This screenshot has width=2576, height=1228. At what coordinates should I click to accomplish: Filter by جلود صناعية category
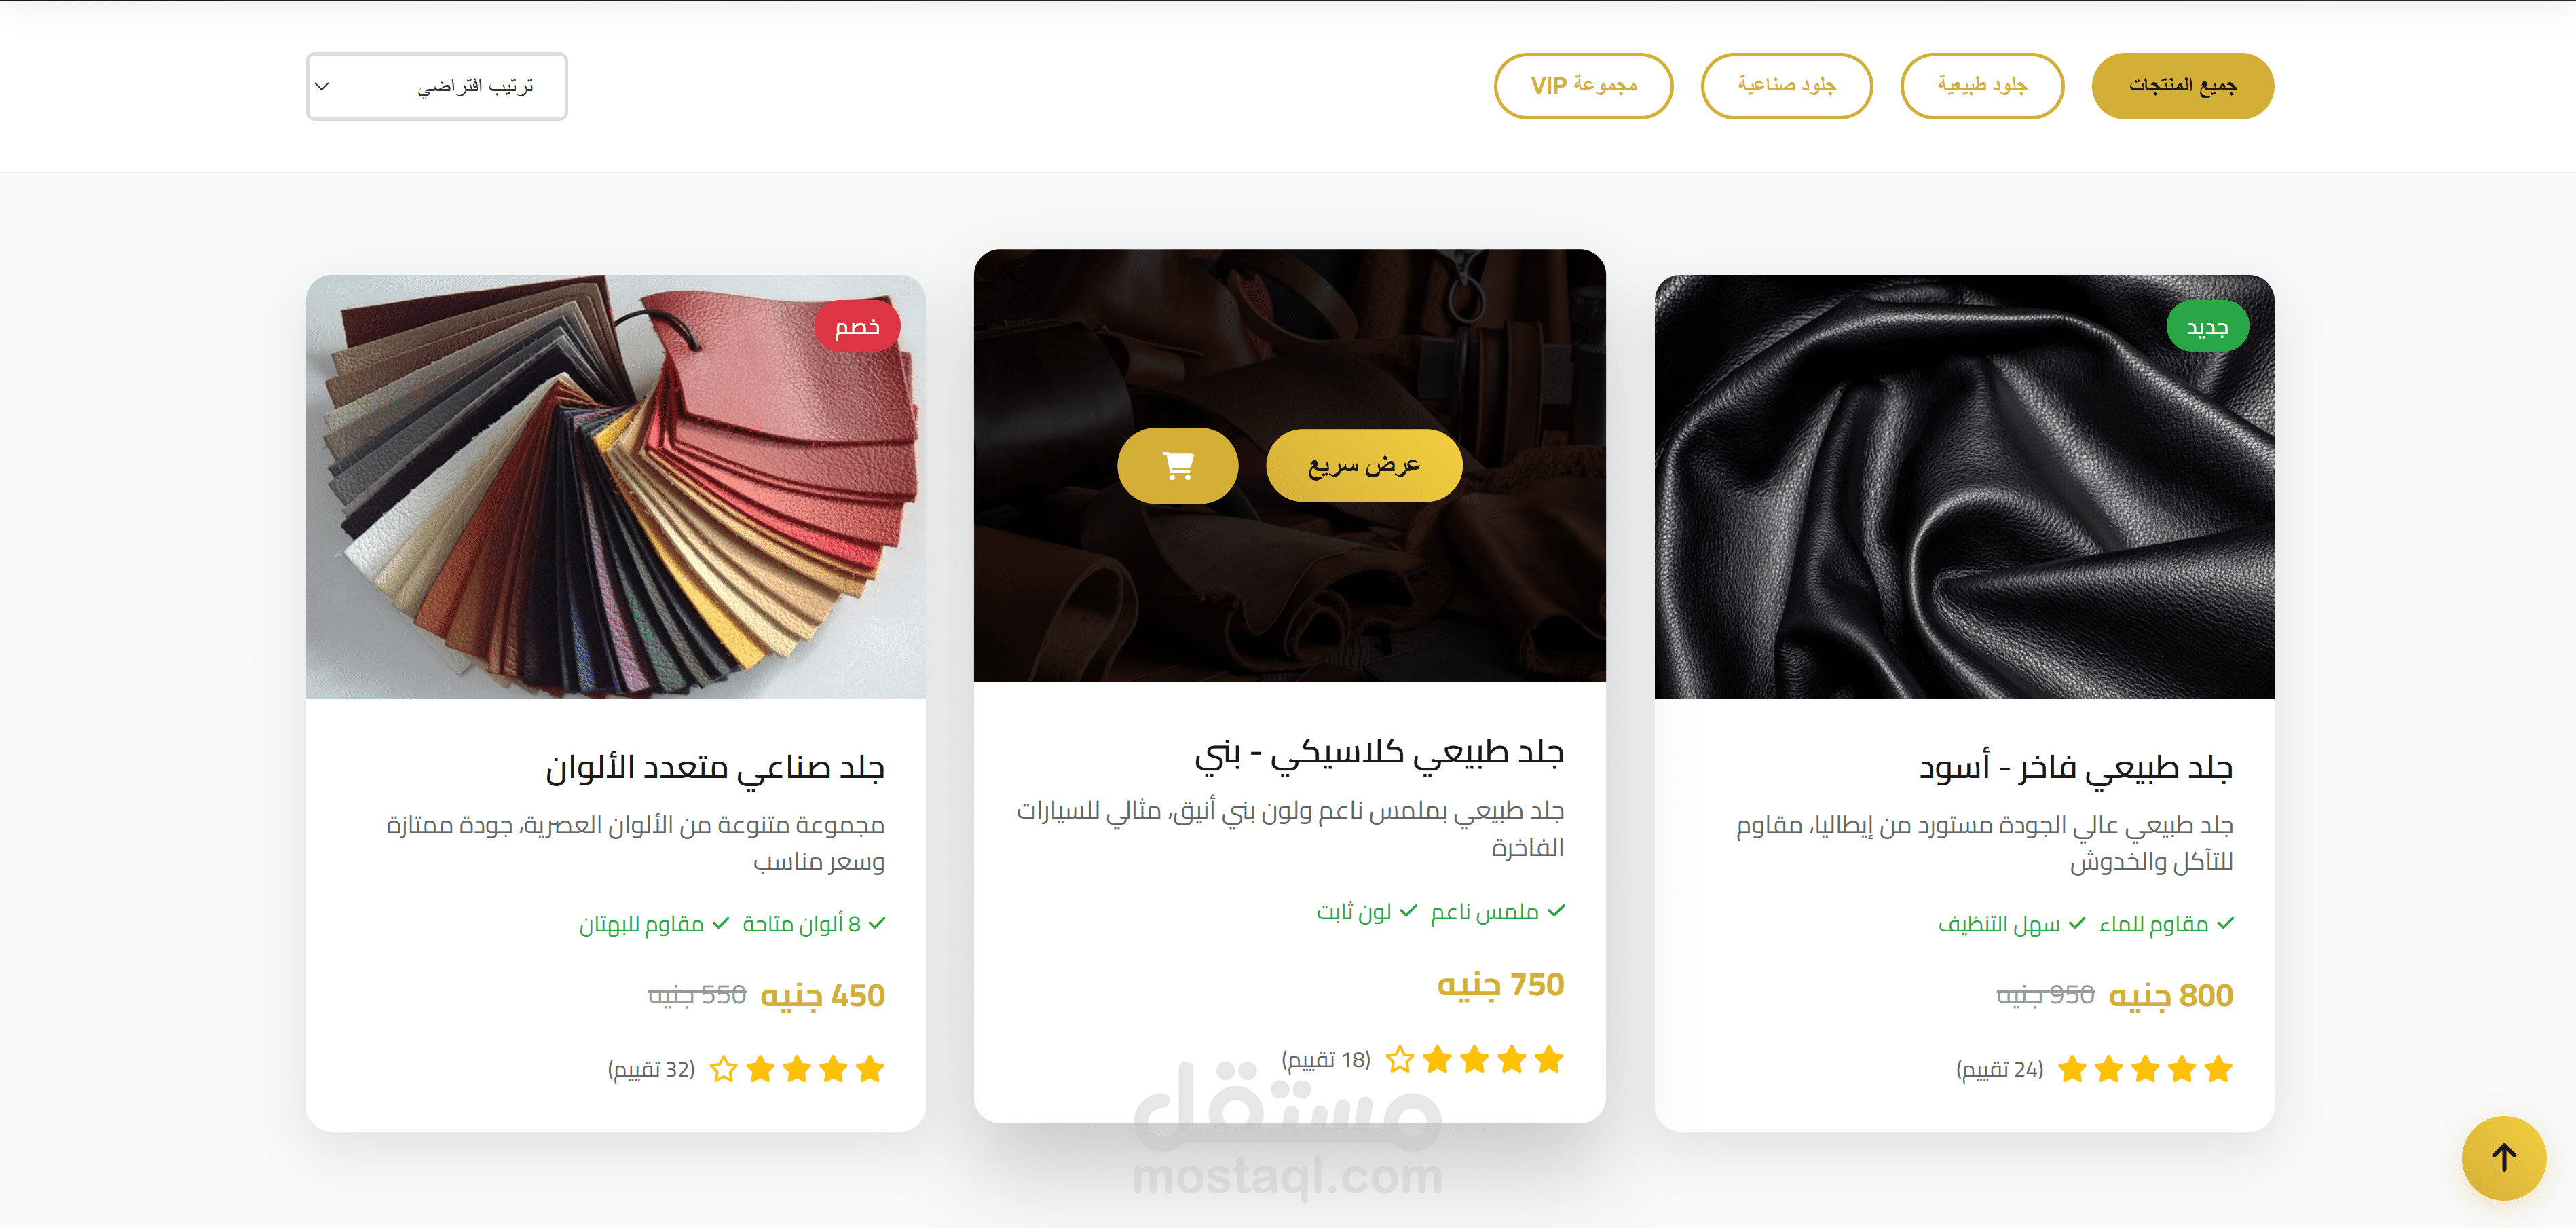click(1786, 86)
